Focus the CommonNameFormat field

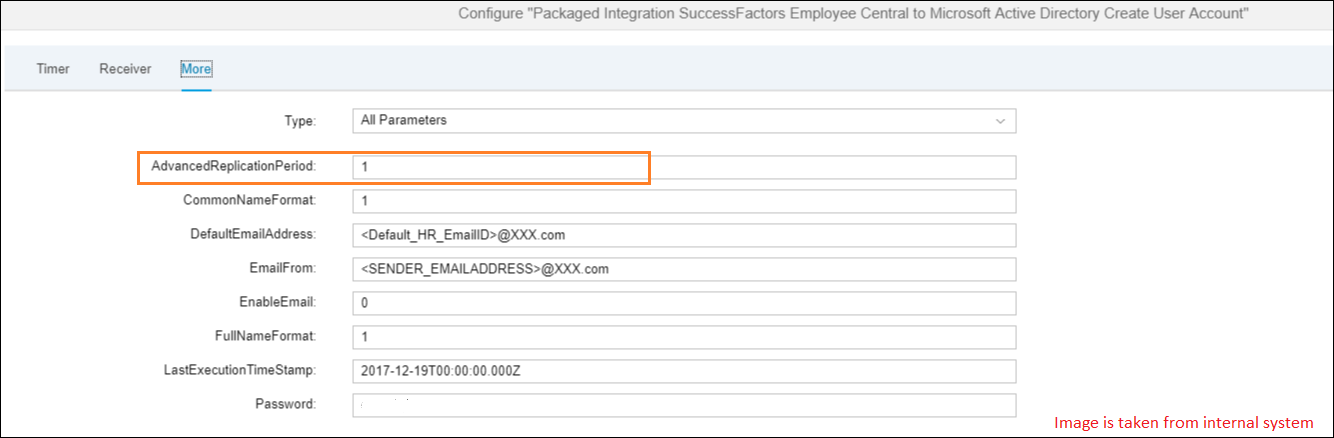pyautogui.click(x=684, y=201)
